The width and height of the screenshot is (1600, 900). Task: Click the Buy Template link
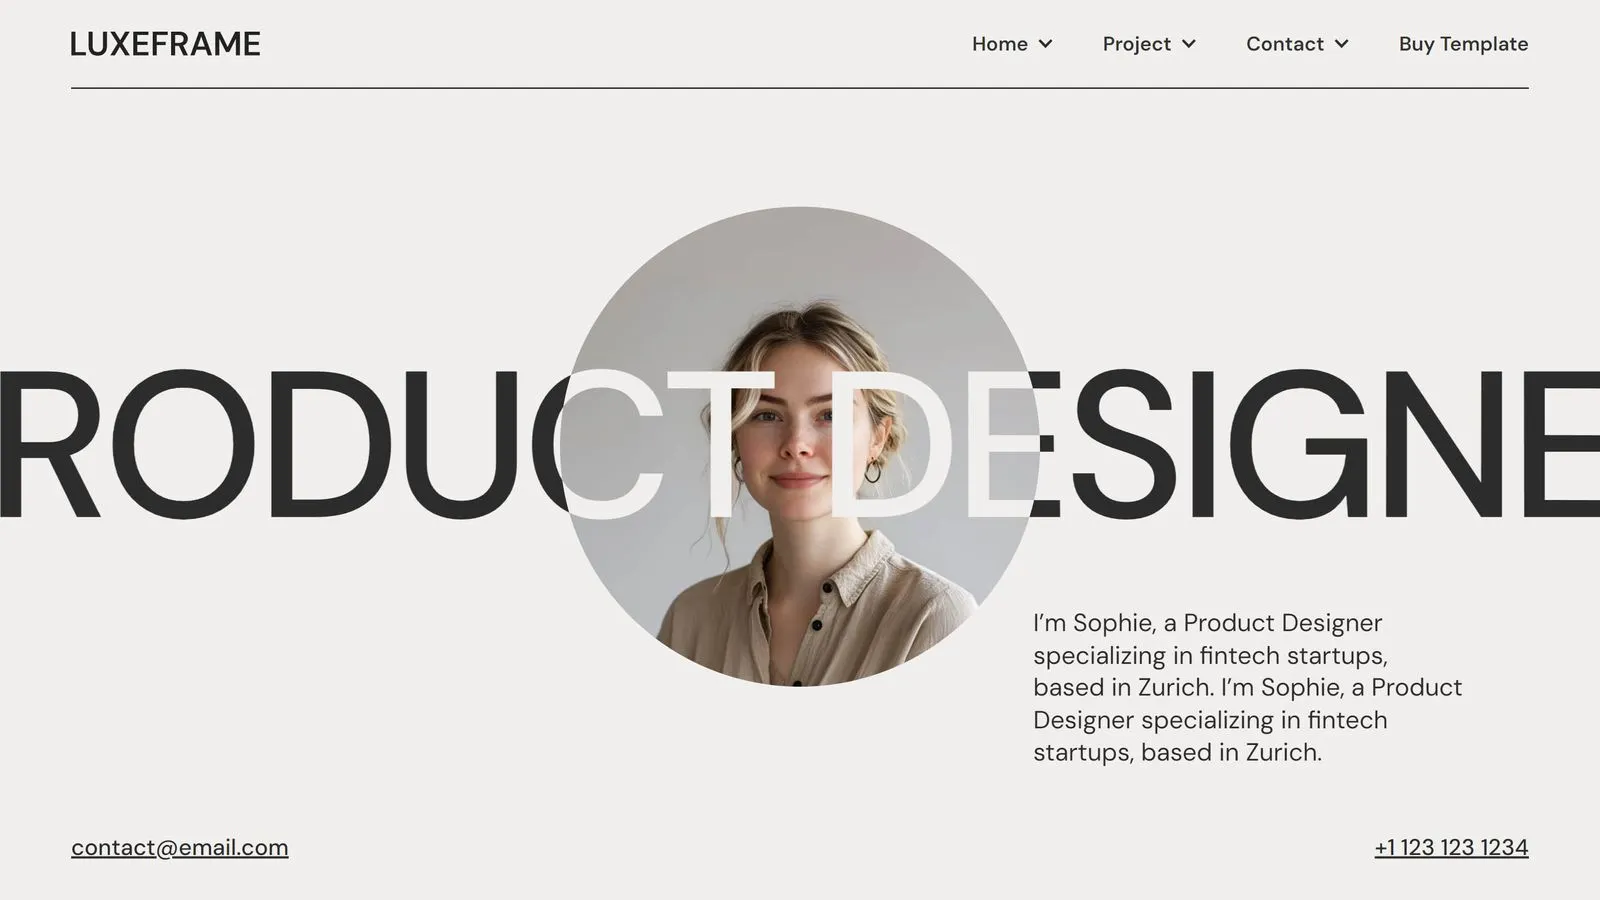(x=1463, y=44)
